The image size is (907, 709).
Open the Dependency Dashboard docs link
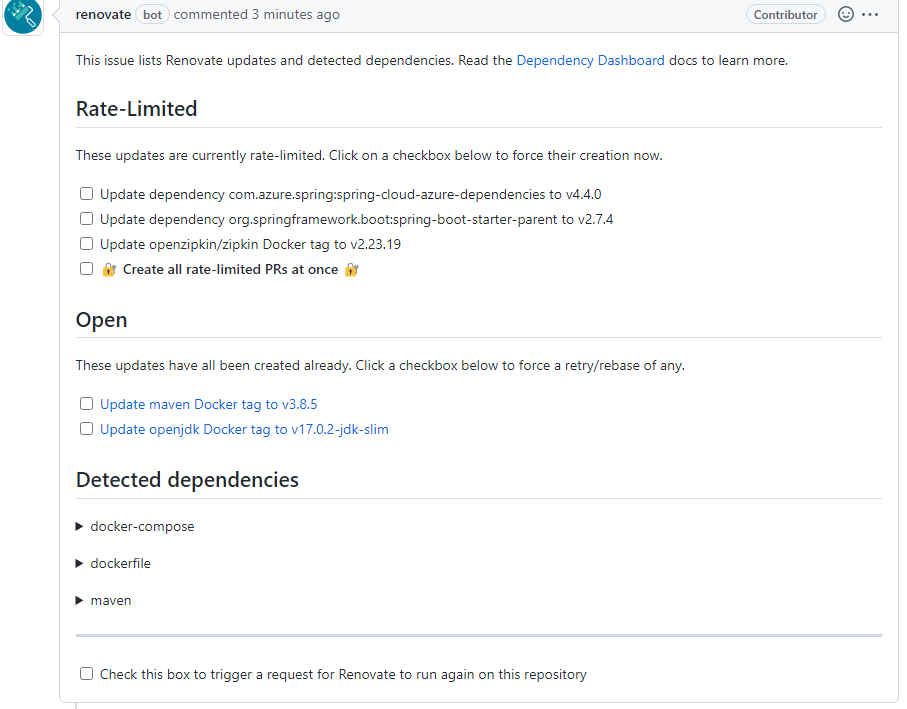[590, 61]
